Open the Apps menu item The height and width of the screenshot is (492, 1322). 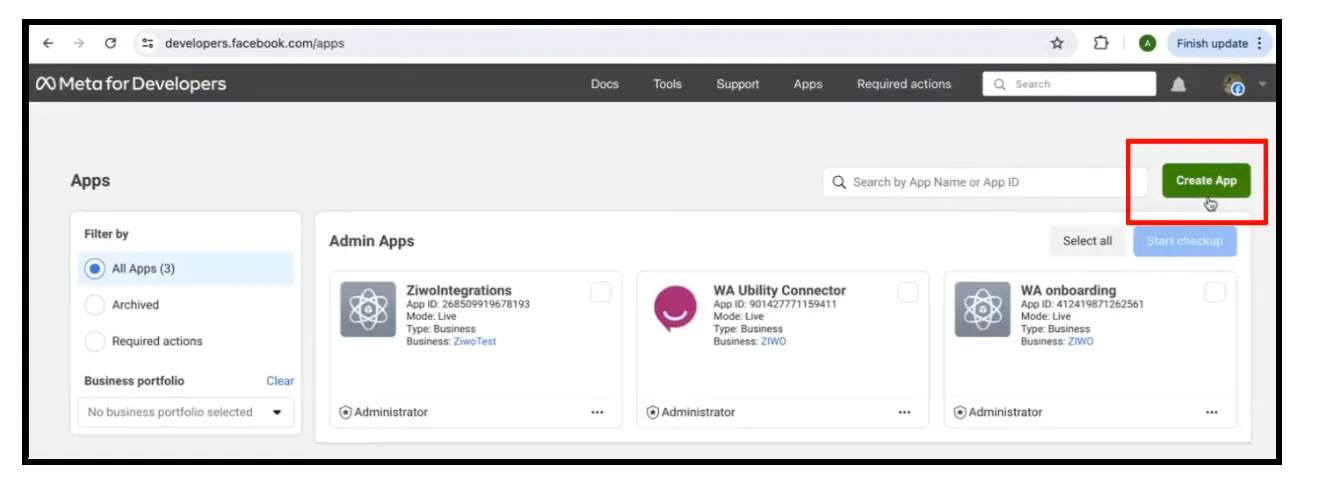(x=808, y=84)
